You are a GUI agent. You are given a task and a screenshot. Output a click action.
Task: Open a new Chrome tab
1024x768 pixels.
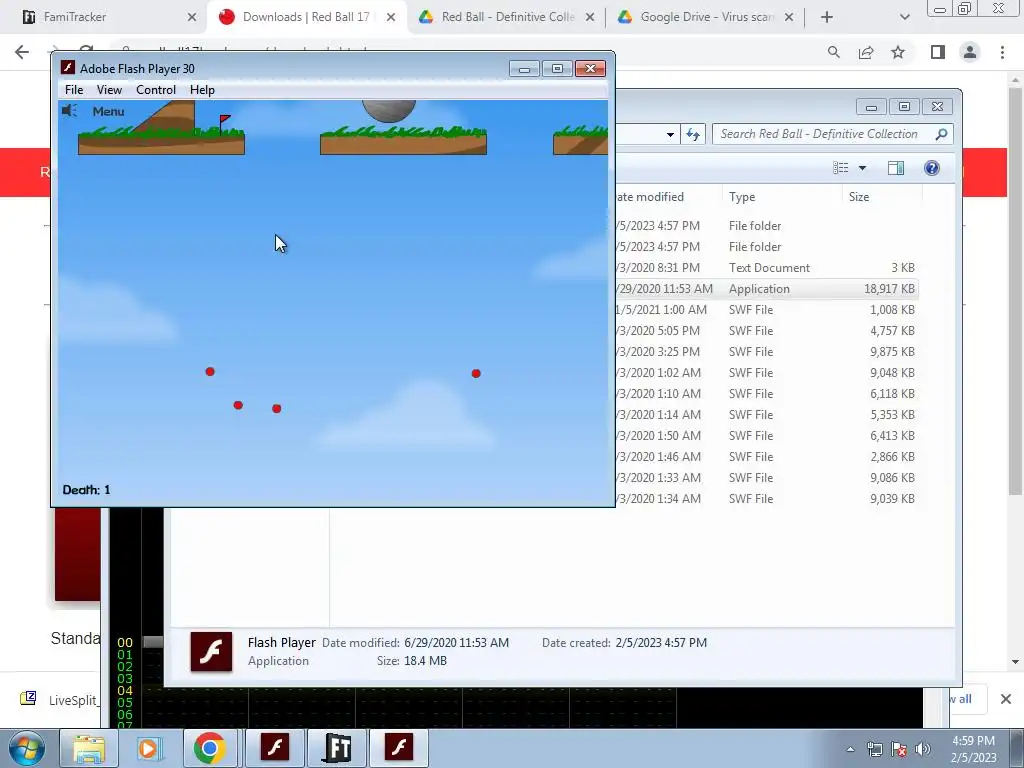coord(827,17)
